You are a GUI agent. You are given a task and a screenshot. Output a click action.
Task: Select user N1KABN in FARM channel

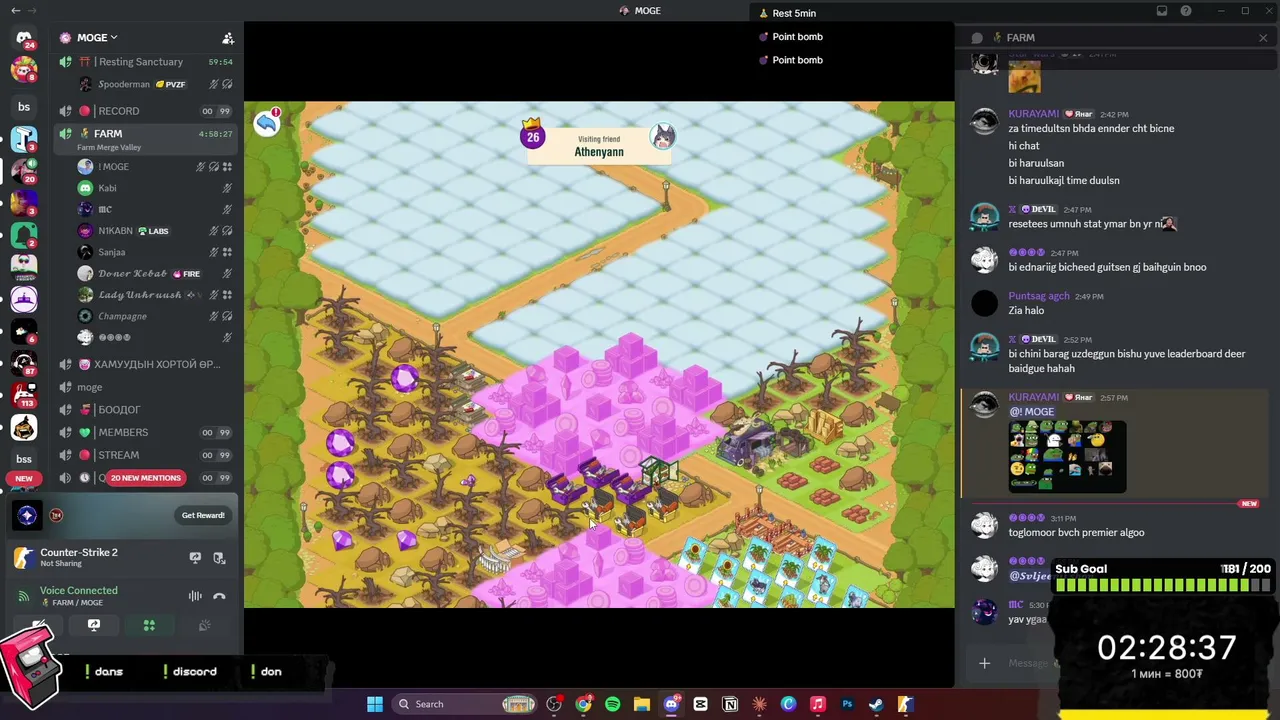pos(156,231)
